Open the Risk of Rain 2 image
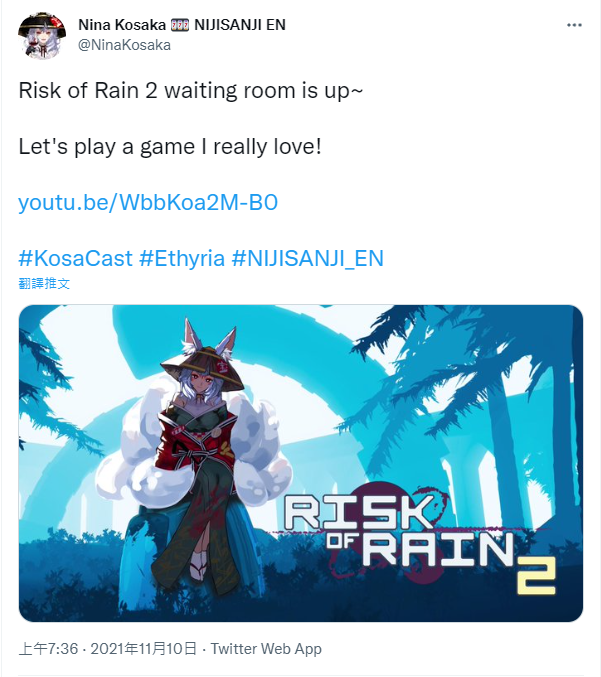601x677 pixels. click(x=301, y=463)
